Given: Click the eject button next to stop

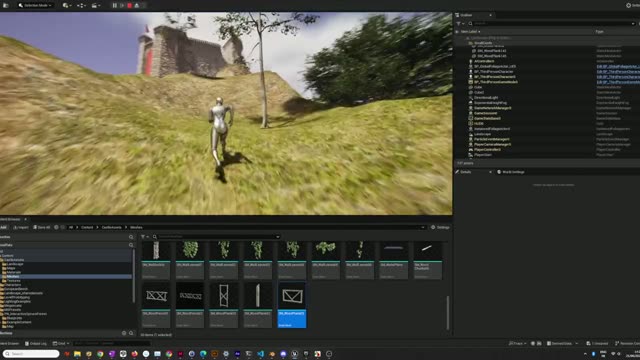Looking at the screenshot, I should click(137, 5).
